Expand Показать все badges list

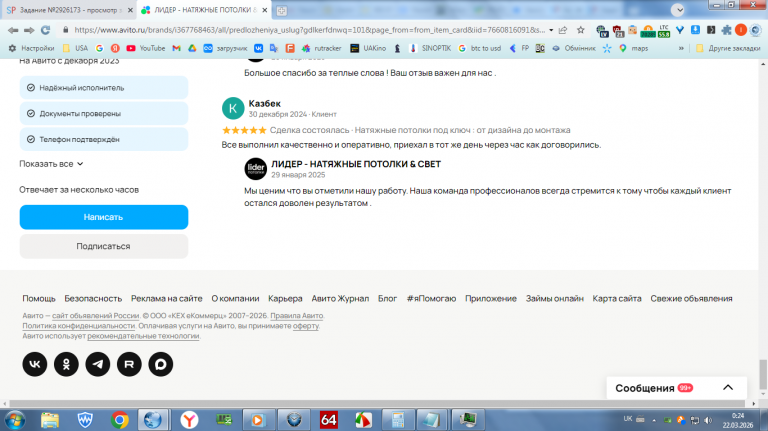[51, 164]
